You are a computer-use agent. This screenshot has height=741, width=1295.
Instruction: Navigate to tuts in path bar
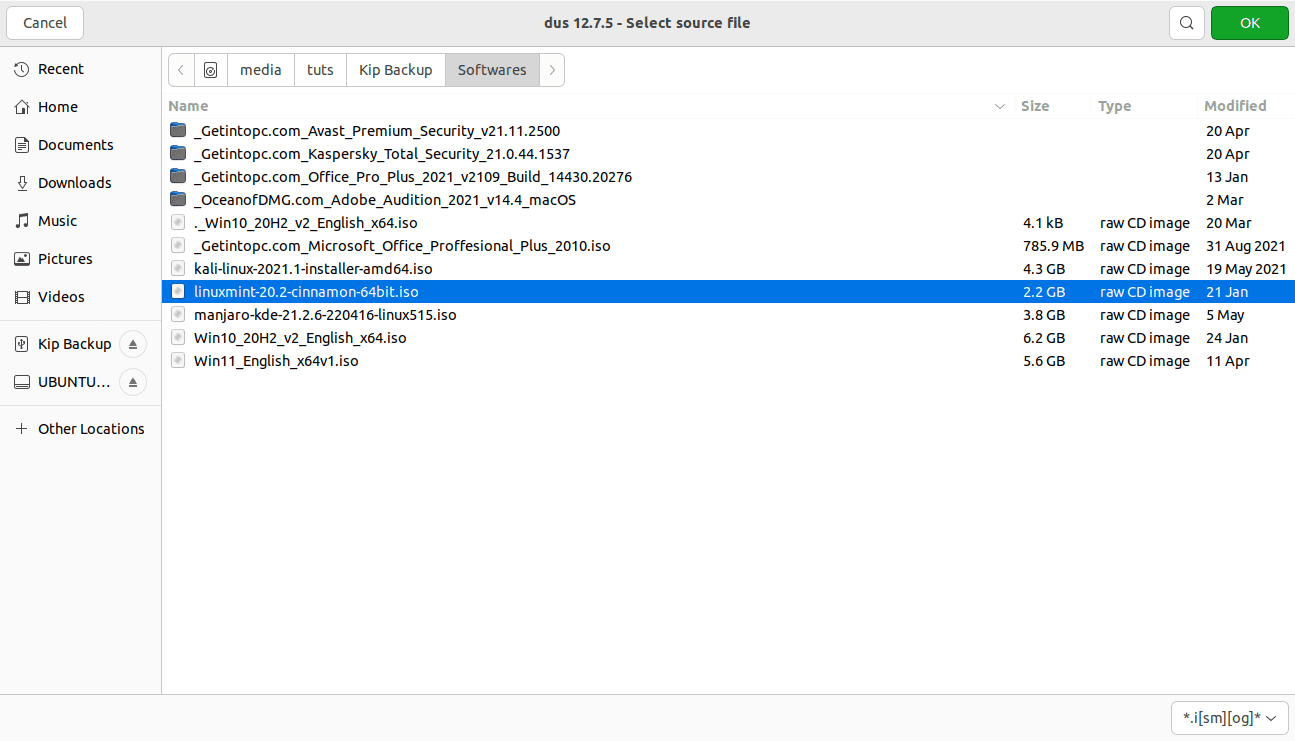tap(320, 70)
